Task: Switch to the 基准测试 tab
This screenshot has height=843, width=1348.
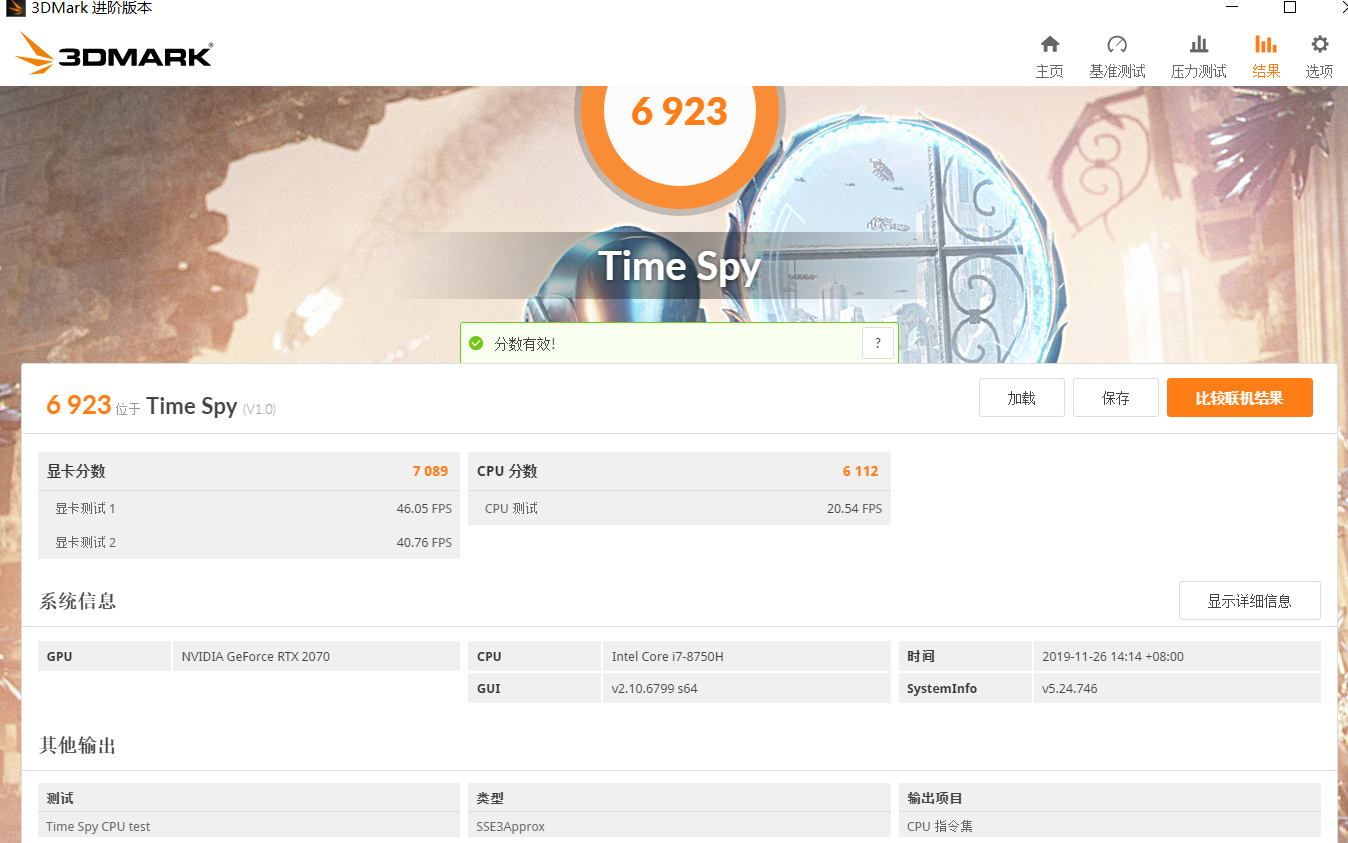Action: click(x=1117, y=71)
